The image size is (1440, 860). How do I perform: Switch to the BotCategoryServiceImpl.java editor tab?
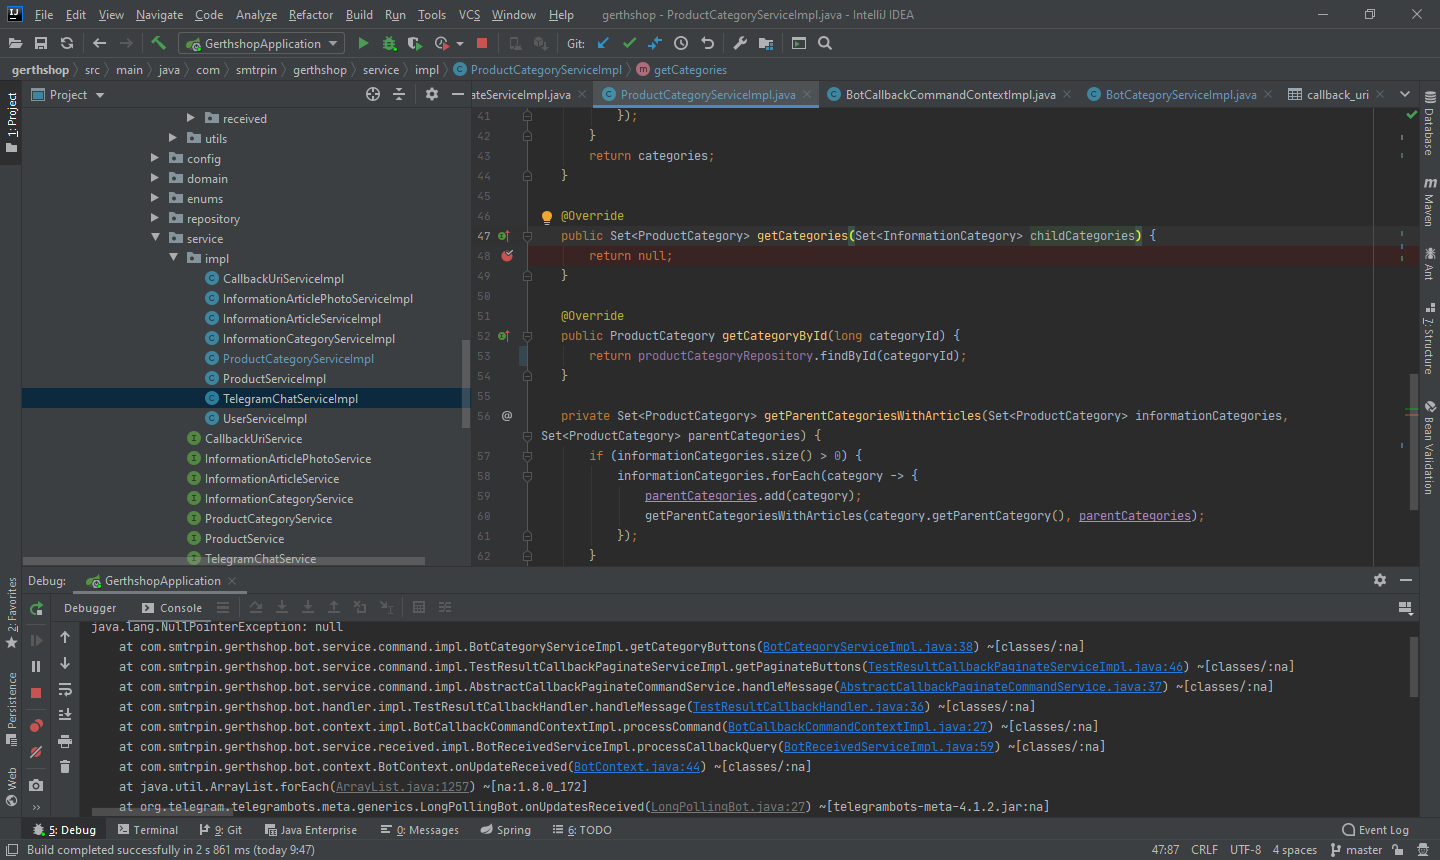pyautogui.click(x=1180, y=95)
